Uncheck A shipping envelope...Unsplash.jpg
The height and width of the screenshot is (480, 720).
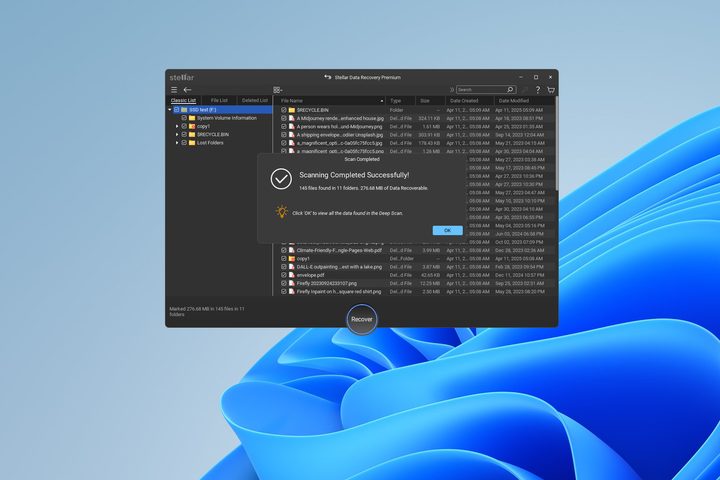284,135
